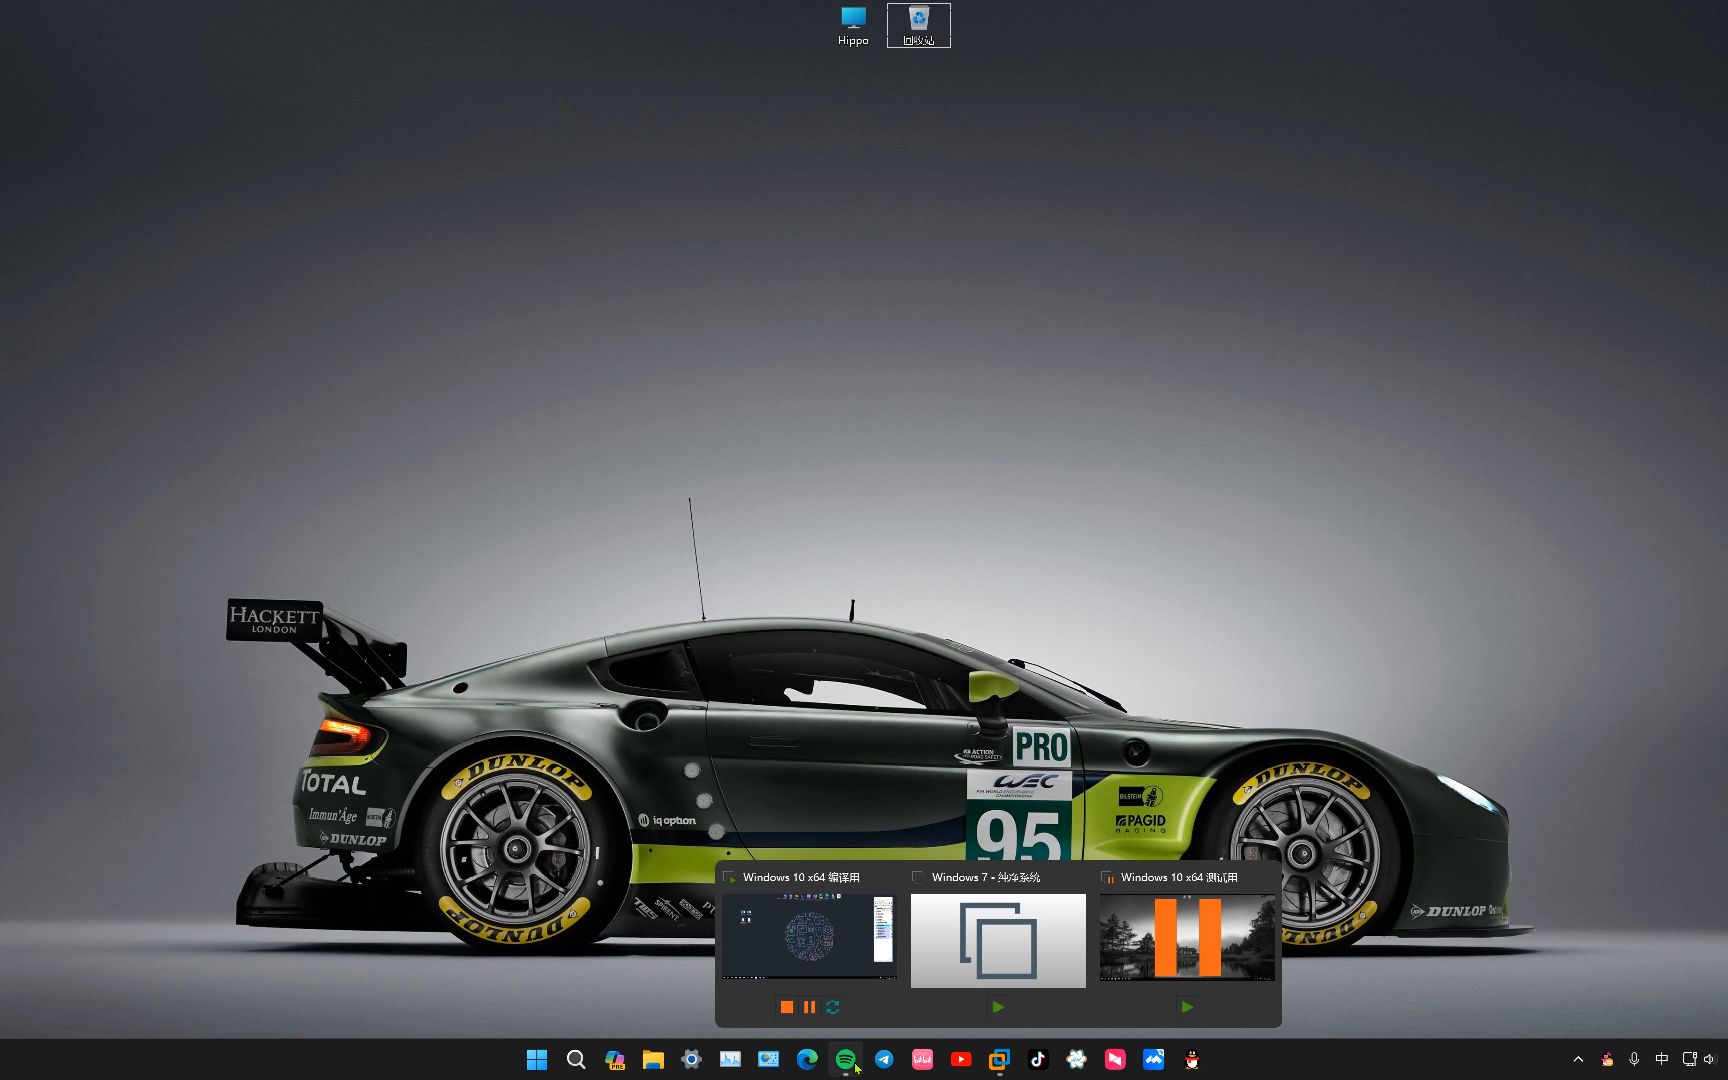Image resolution: width=1728 pixels, height=1080 pixels.
Task: Click the VMware Workstation taskbar icon
Action: click(999, 1059)
